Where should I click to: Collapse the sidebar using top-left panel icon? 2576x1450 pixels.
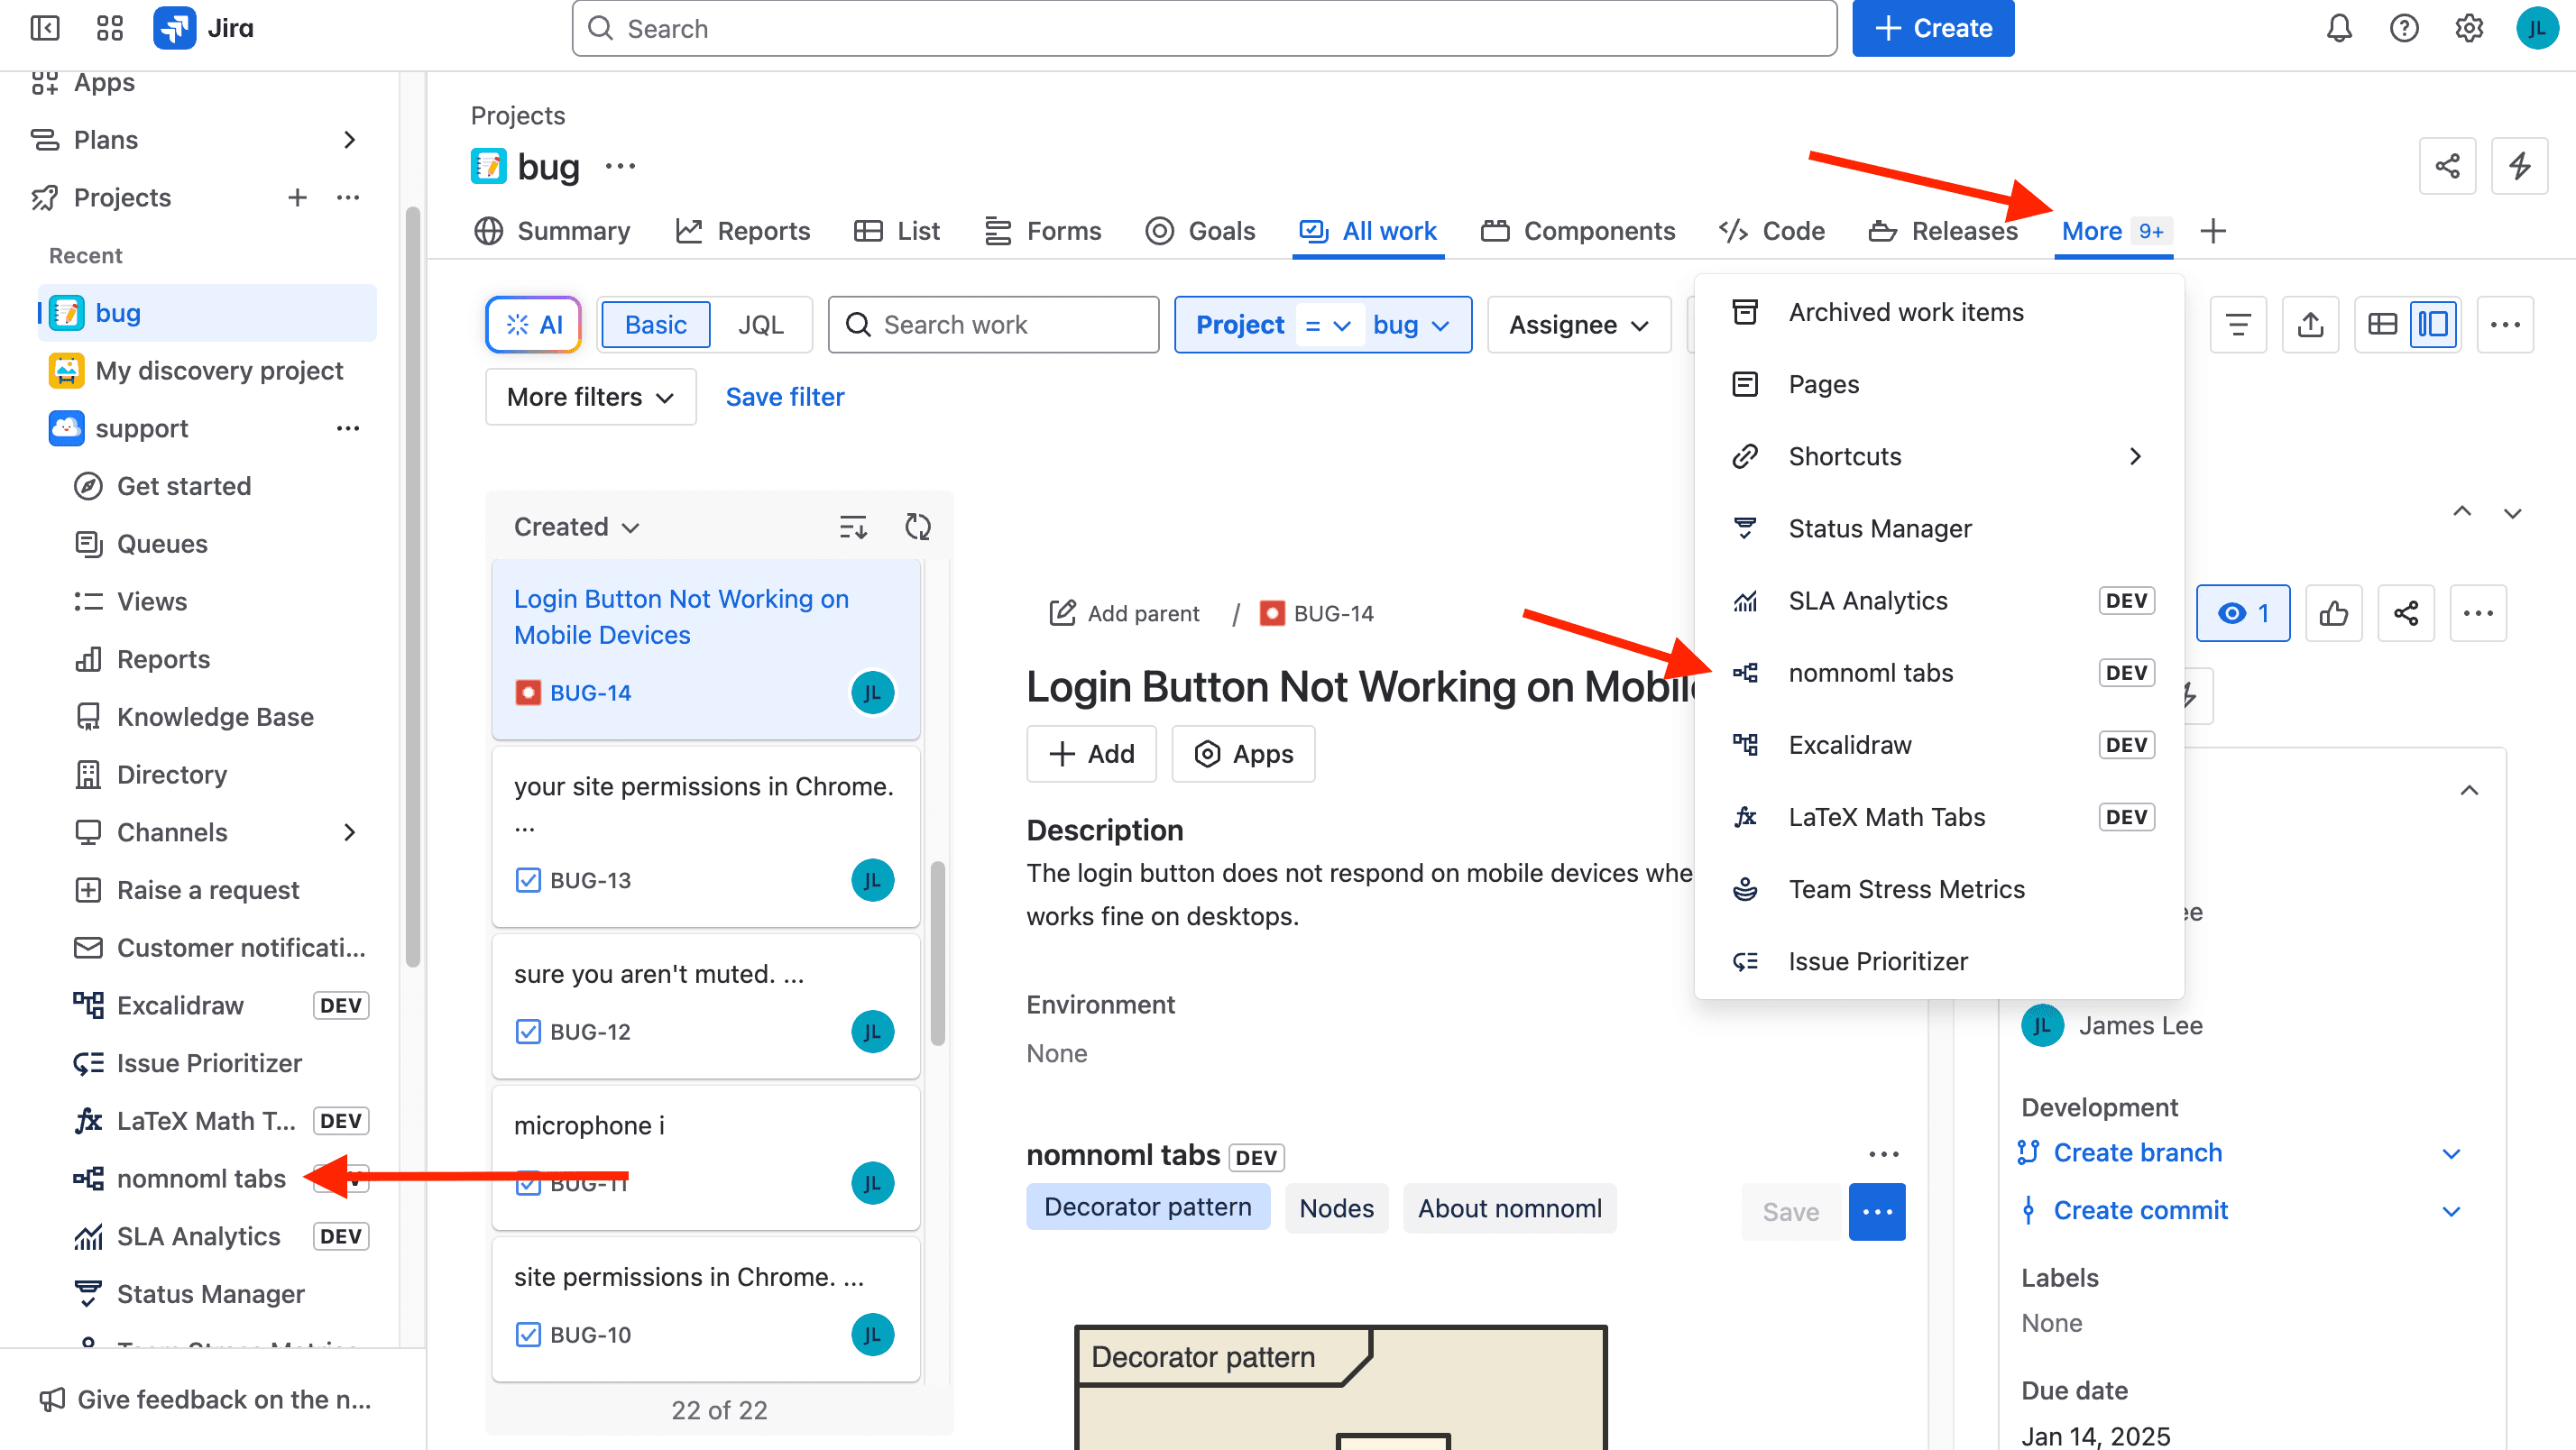(x=45, y=28)
